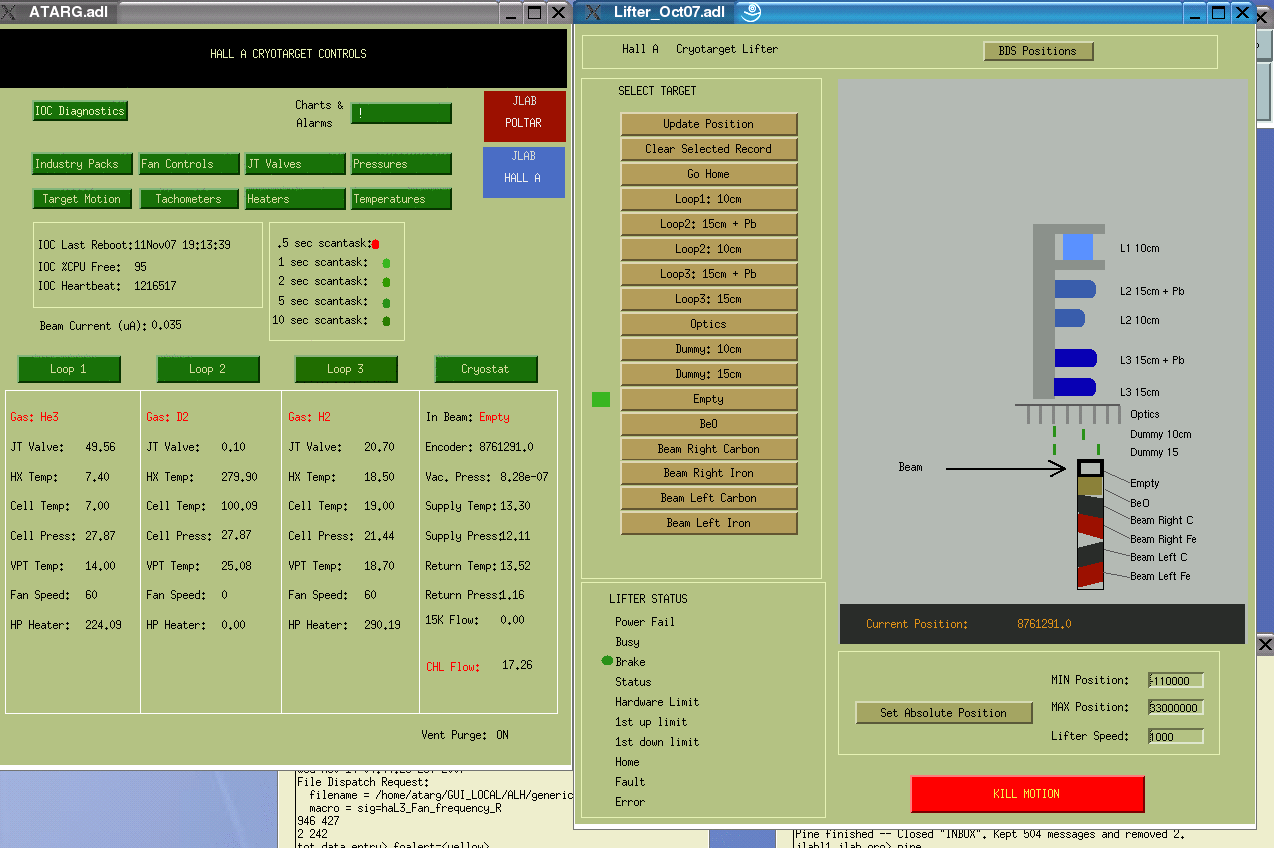Image resolution: width=1274 pixels, height=848 pixels.
Task: Select target Loop2: 15cm + Pb
Action: pos(709,224)
